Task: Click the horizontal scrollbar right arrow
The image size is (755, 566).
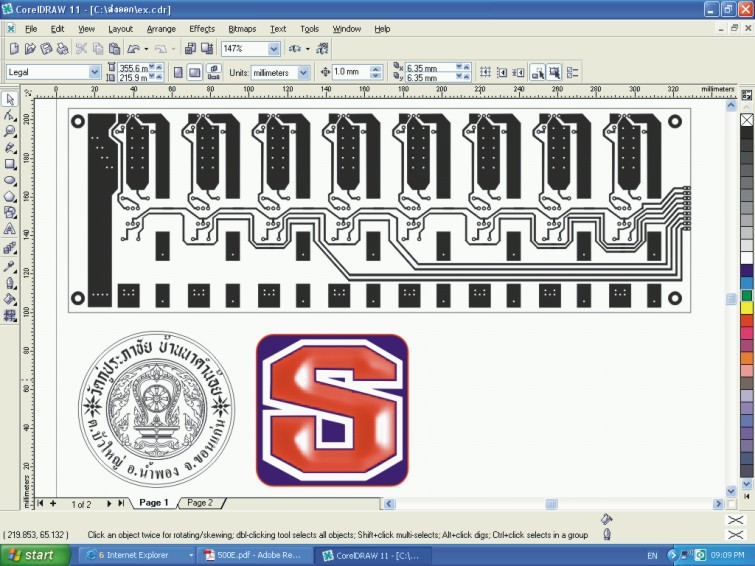Action: coord(718,504)
